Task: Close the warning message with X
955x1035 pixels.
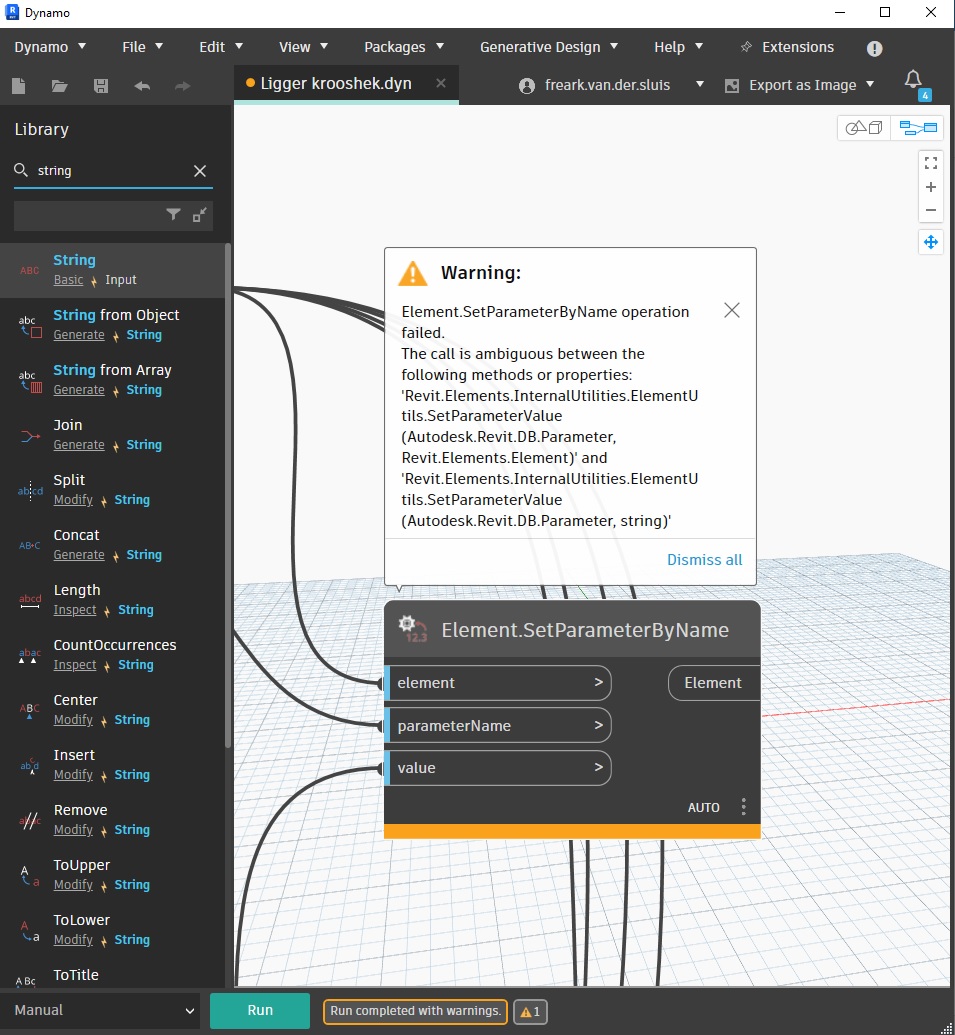Action: pyautogui.click(x=731, y=311)
